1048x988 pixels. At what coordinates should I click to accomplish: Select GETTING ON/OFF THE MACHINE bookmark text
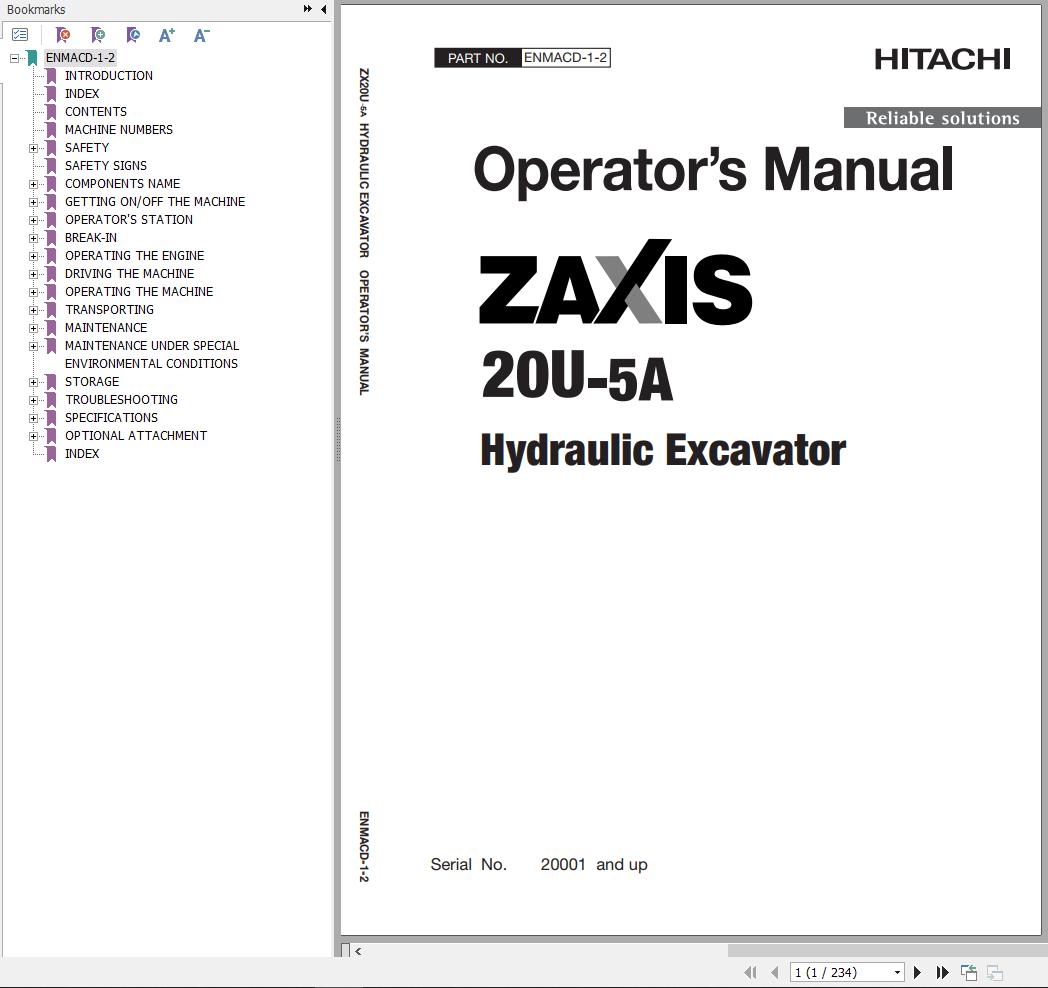tap(155, 202)
